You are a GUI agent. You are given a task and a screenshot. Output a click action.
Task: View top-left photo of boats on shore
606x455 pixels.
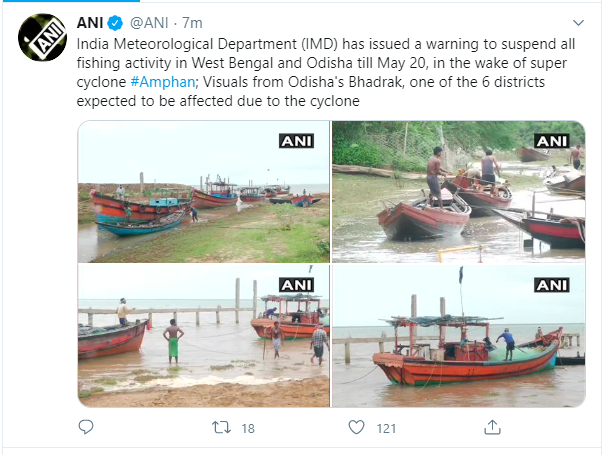click(x=203, y=192)
